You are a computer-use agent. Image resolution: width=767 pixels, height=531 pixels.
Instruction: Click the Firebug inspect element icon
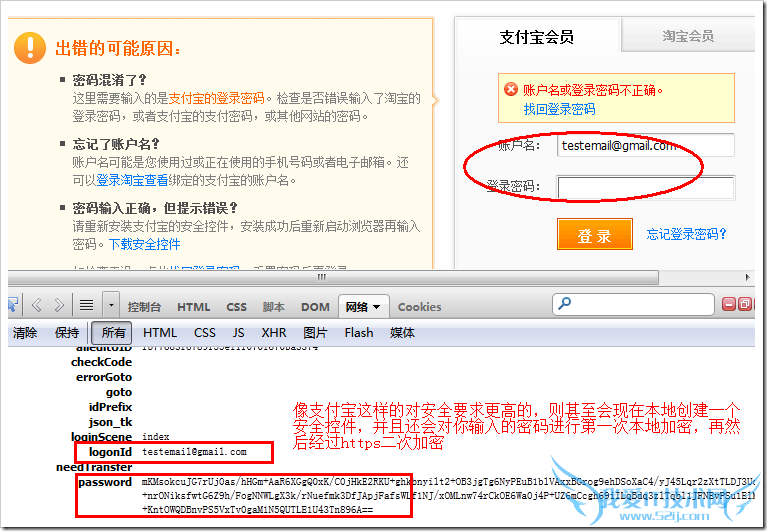pos(12,305)
